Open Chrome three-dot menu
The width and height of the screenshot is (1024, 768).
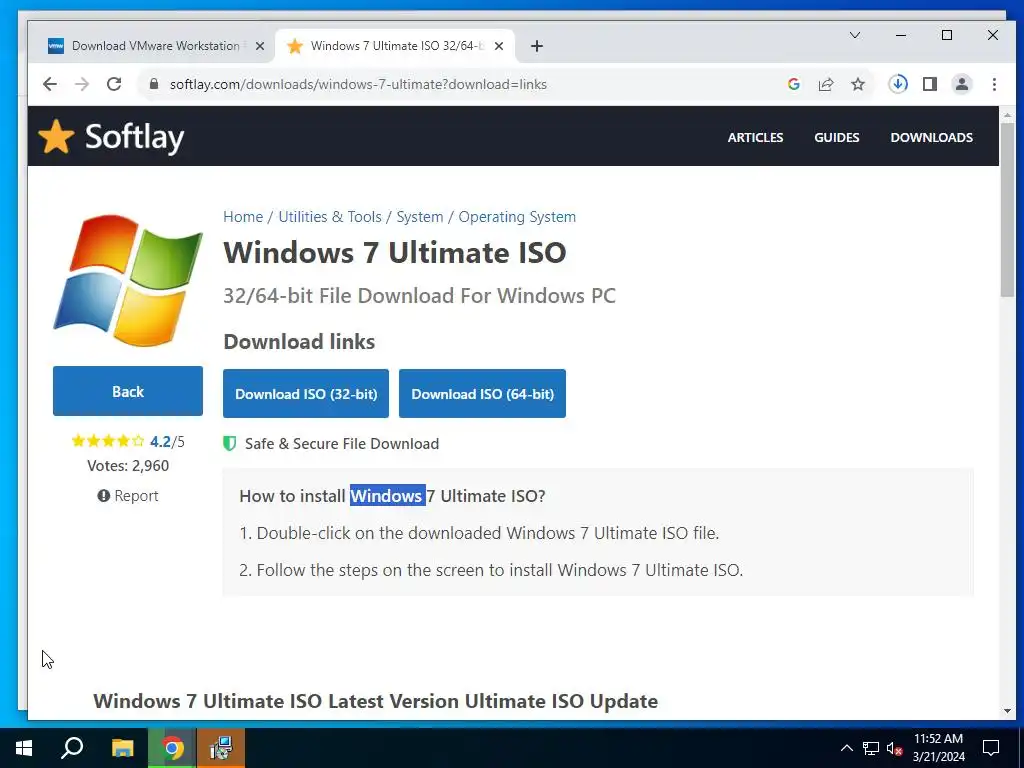(994, 84)
